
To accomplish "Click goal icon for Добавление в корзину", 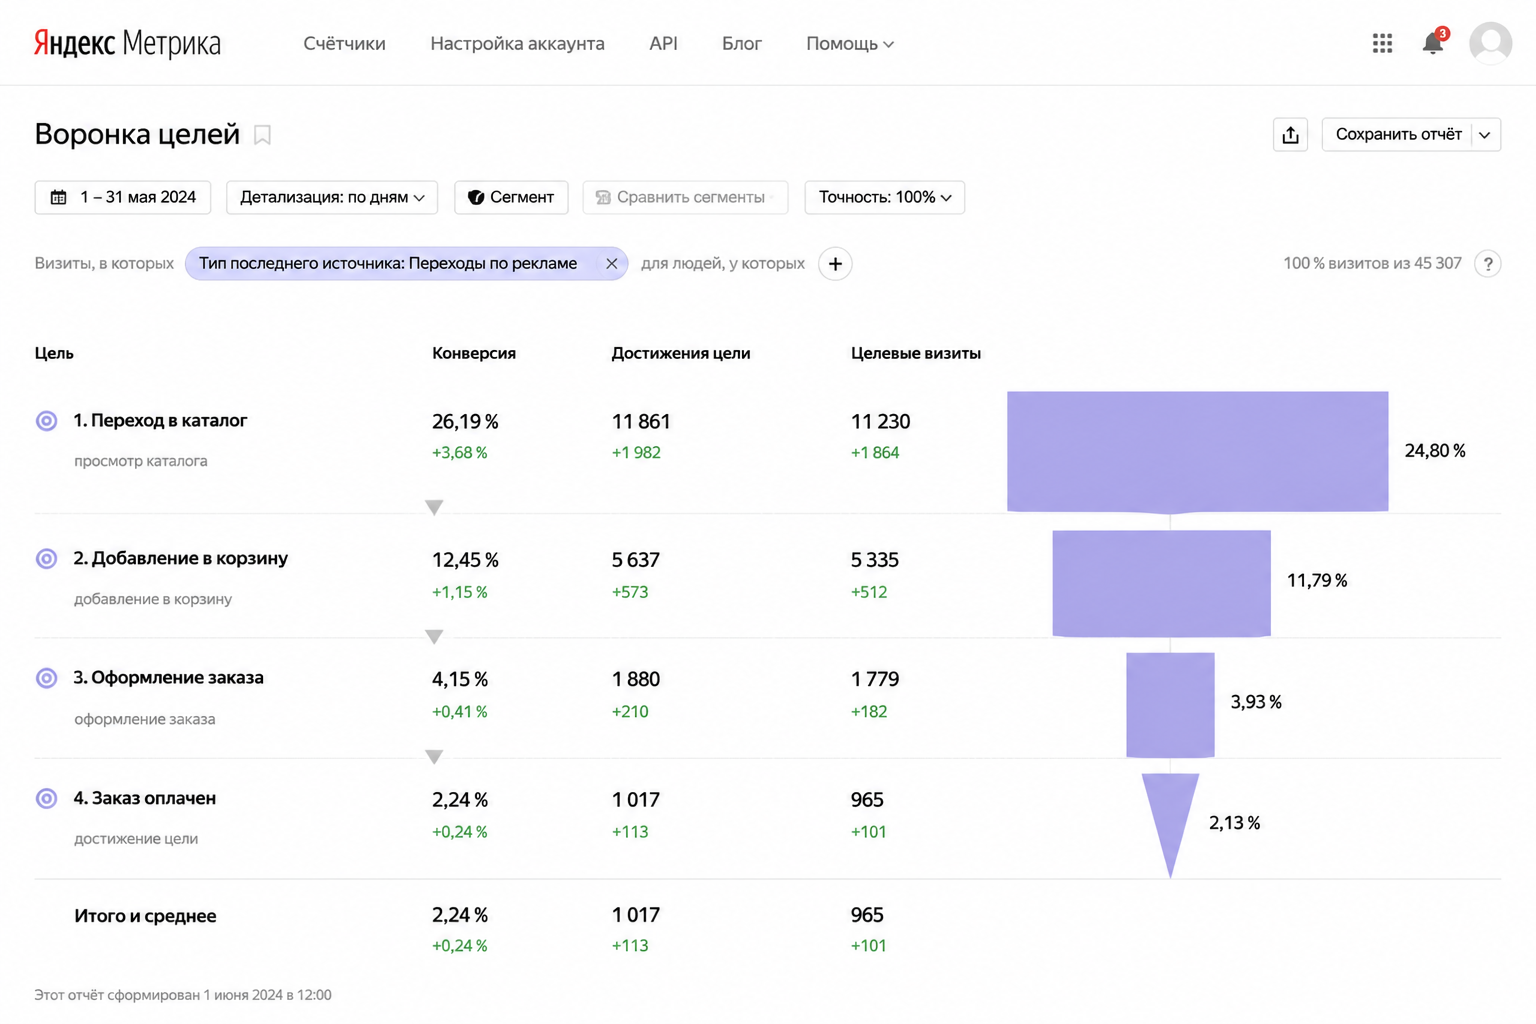I will click(x=46, y=559).
